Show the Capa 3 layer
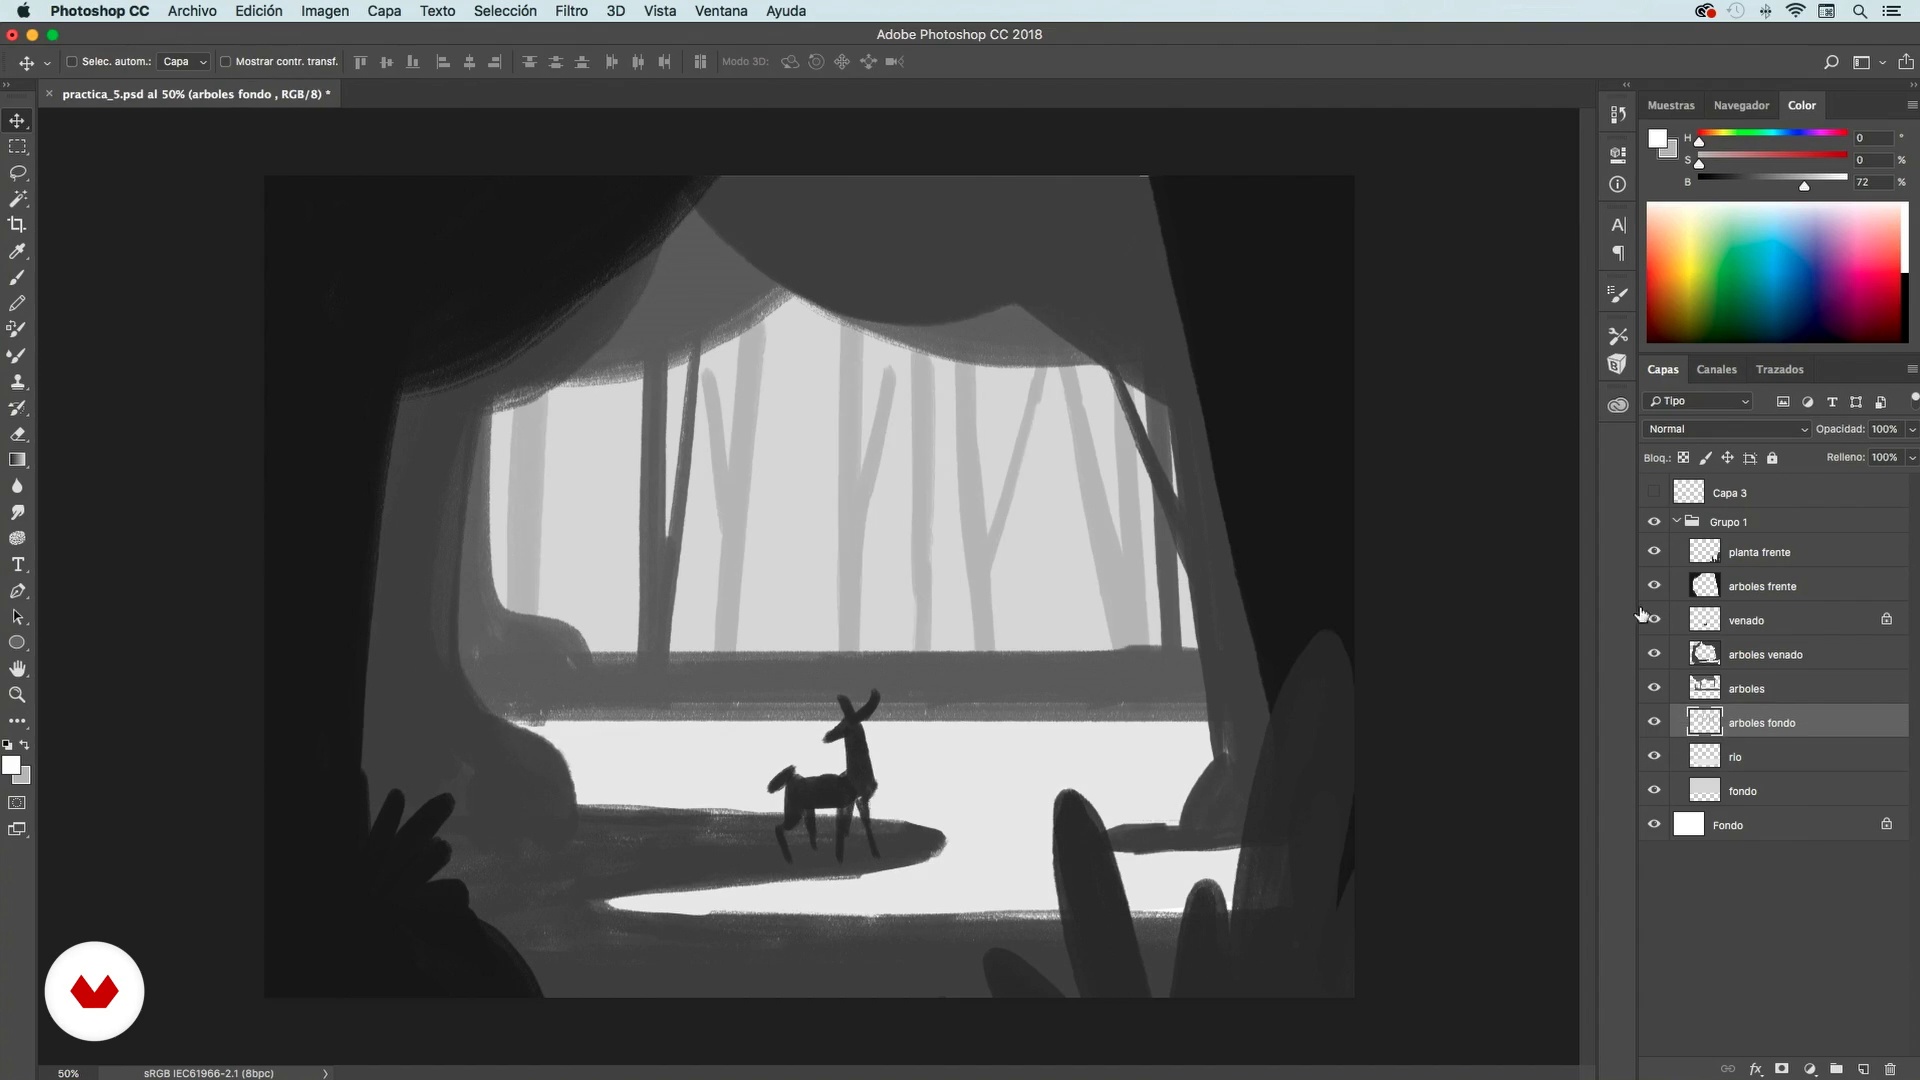Screen dimensions: 1920x1080 [x=1654, y=492]
